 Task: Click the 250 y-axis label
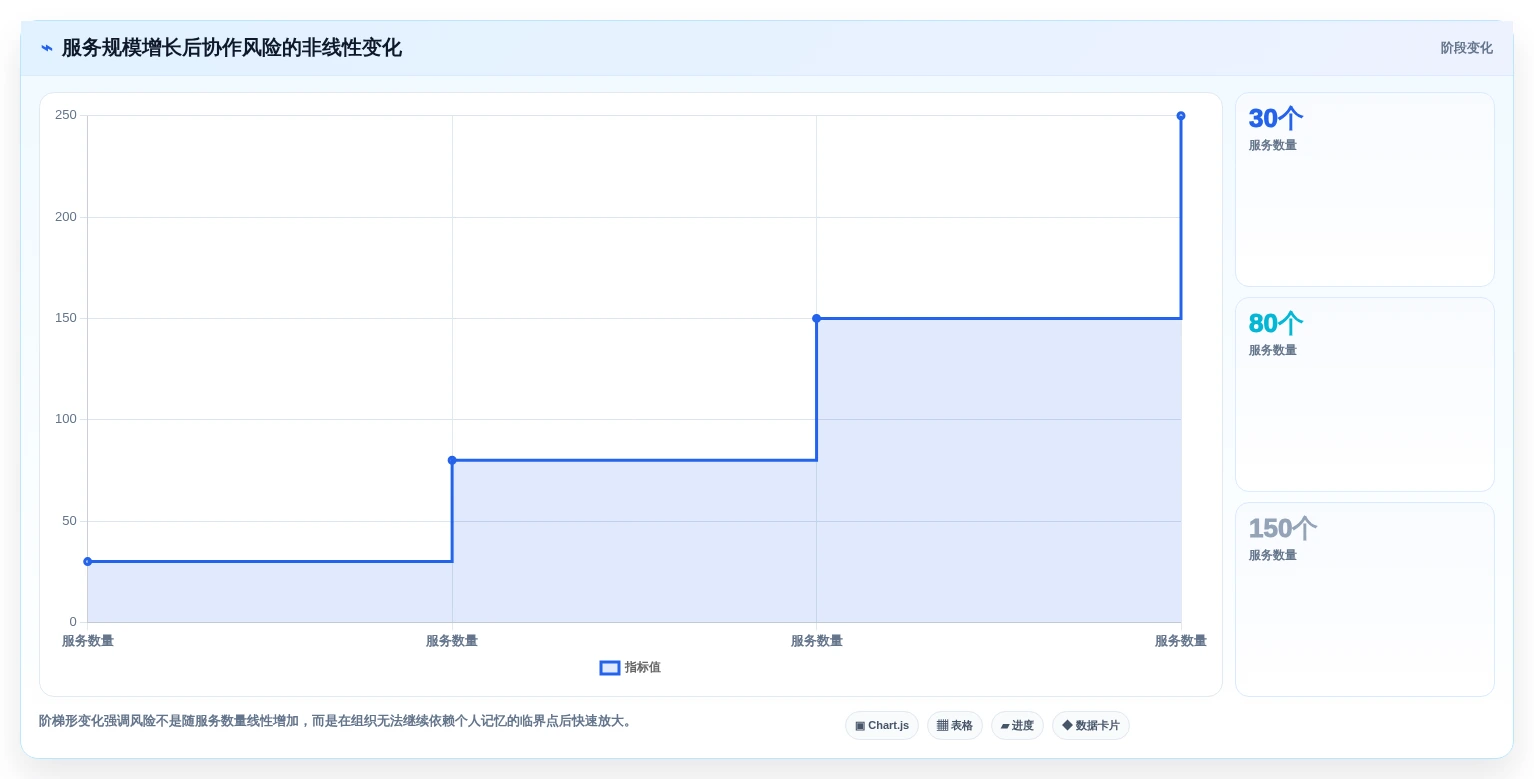[x=66, y=115]
